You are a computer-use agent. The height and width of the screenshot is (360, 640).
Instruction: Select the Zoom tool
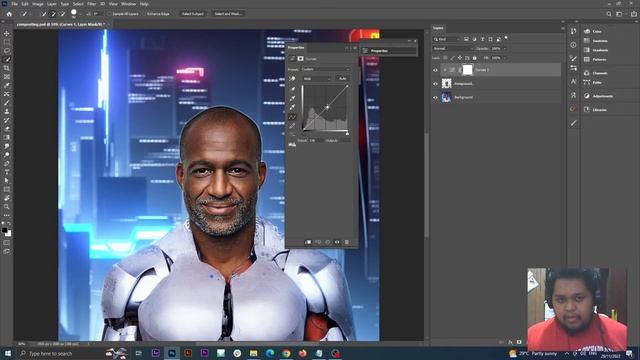tap(7, 207)
